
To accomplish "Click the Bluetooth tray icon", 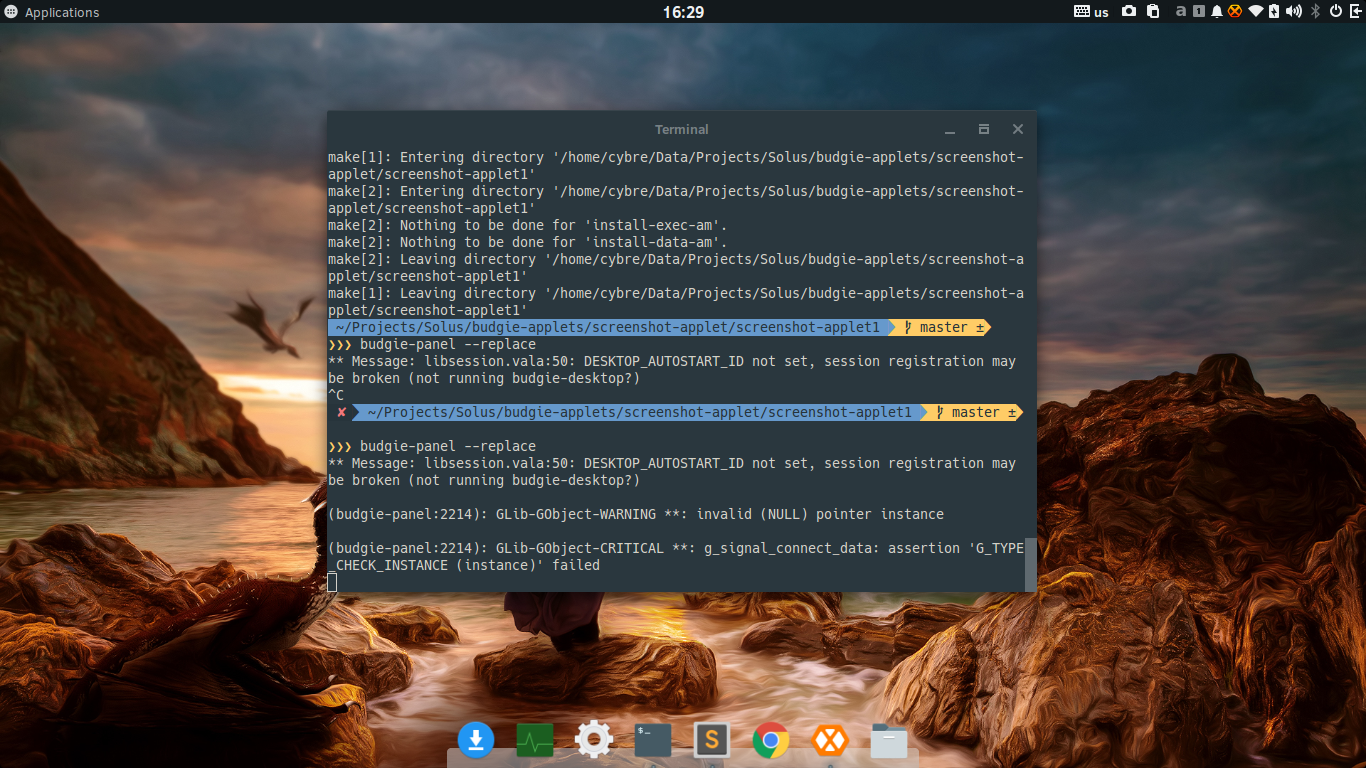I will pyautogui.click(x=1316, y=12).
